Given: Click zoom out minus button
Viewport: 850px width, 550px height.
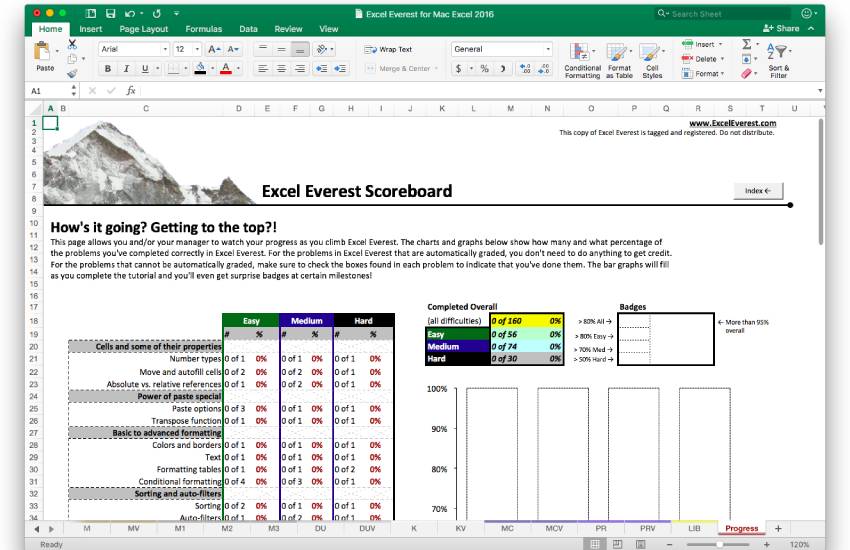Looking at the screenshot, I should click(x=669, y=544).
